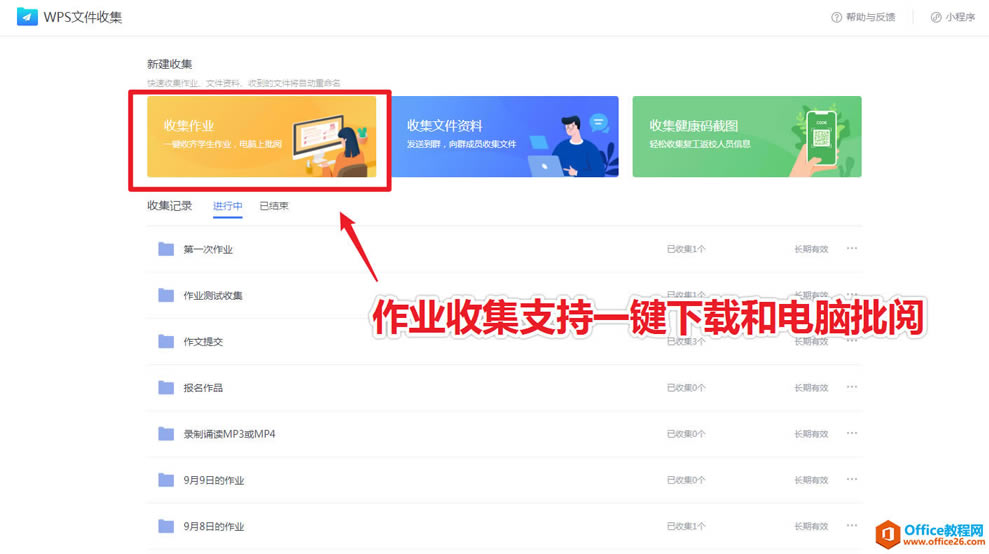This screenshot has width=989, height=554.
Task: Switch to the 进行中 tab
Action: click(228, 206)
